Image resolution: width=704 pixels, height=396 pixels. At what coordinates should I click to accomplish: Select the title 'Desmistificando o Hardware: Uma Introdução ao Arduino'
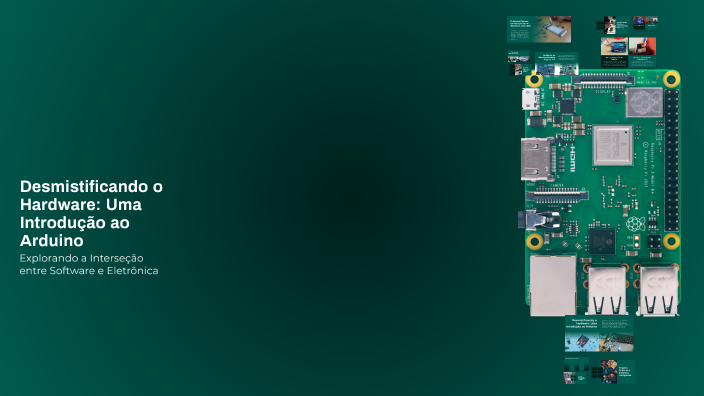pos(91,213)
